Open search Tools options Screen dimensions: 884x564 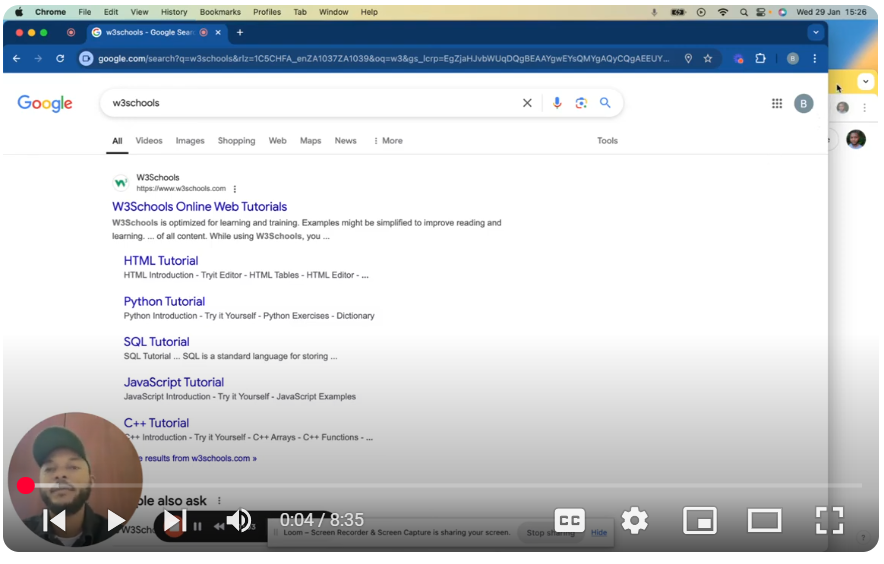pos(607,141)
